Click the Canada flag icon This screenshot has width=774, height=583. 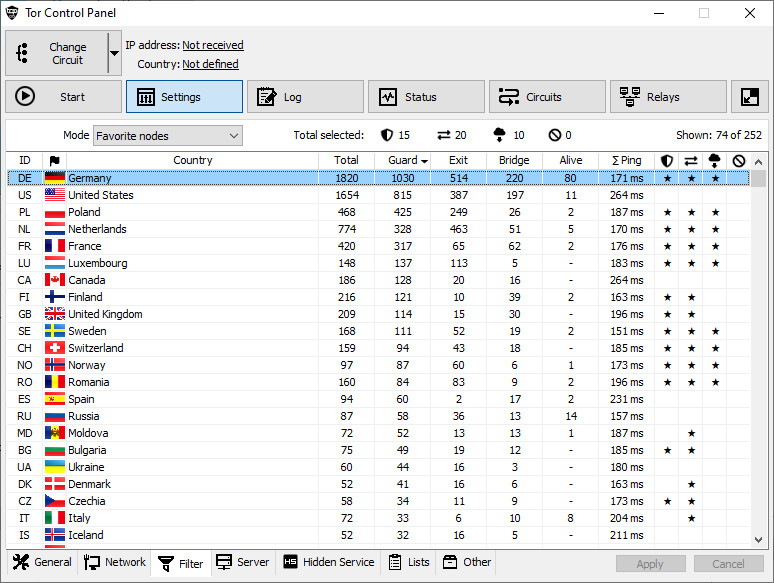click(55, 280)
